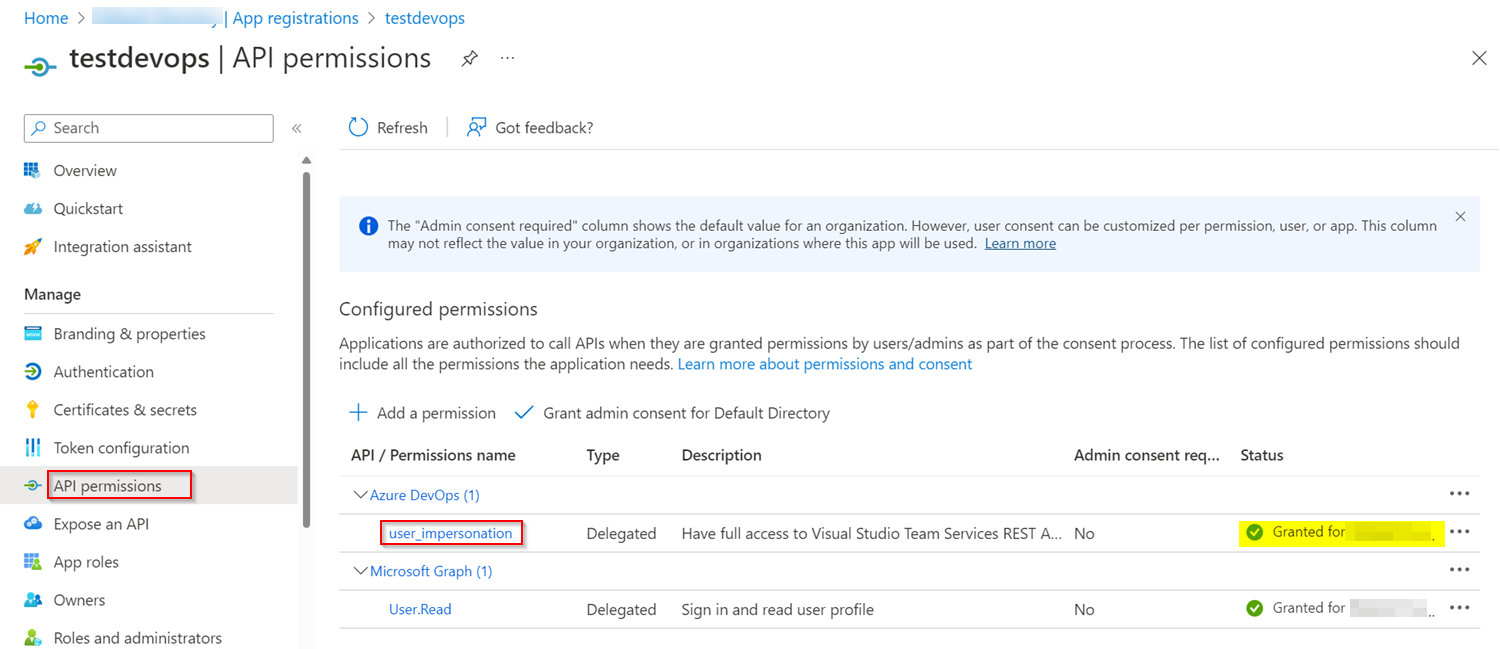This screenshot has height=649, width=1500.
Task: Dismiss the info banner with its X
Action: 1460,216
